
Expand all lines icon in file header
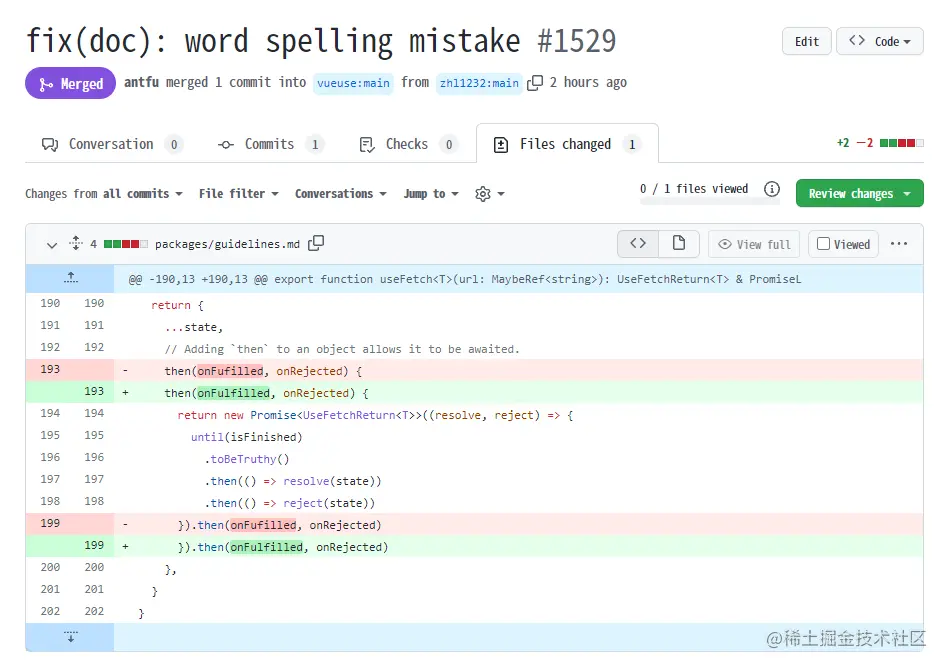click(75, 243)
